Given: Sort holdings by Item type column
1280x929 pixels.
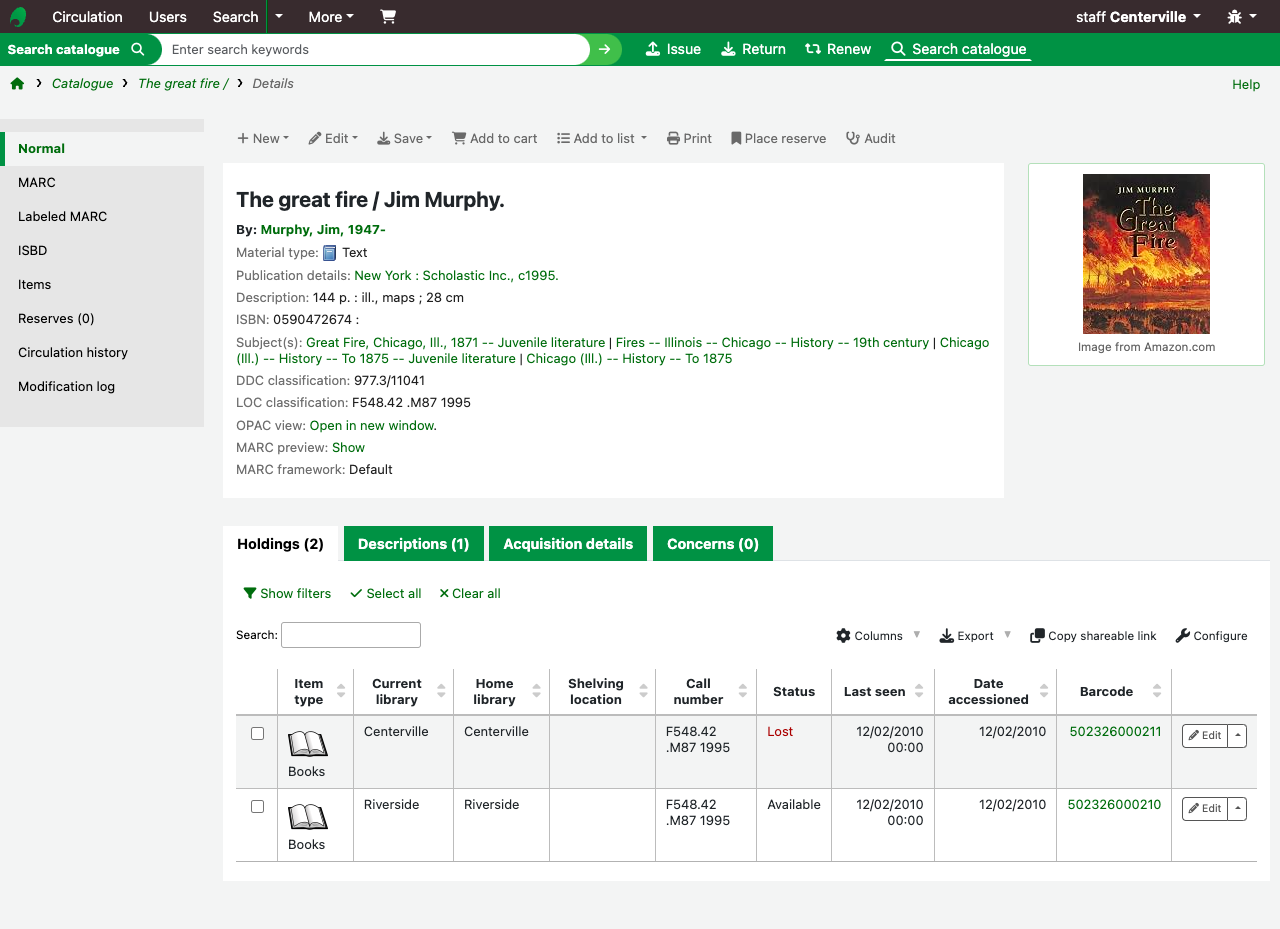Looking at the screenshot, I should 315,692.
